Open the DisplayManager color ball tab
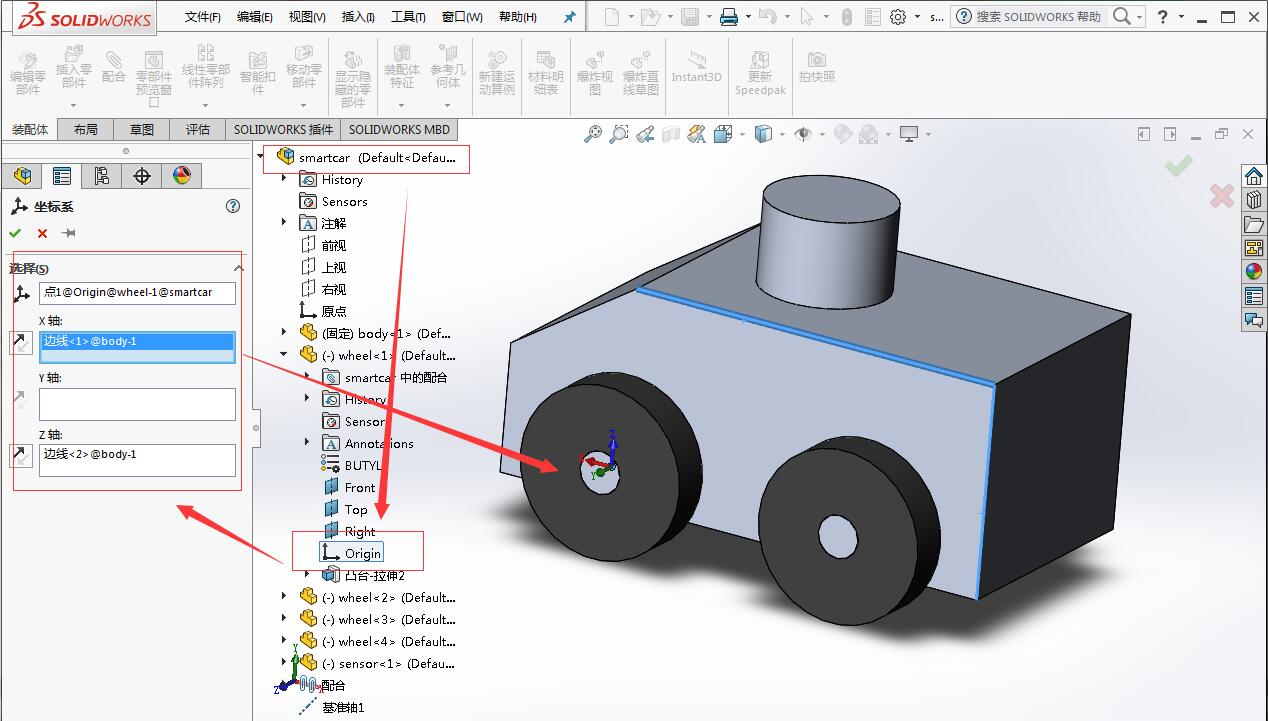Screen dimensions: 1268x721 pyautogui.click(x=181, y=176)
